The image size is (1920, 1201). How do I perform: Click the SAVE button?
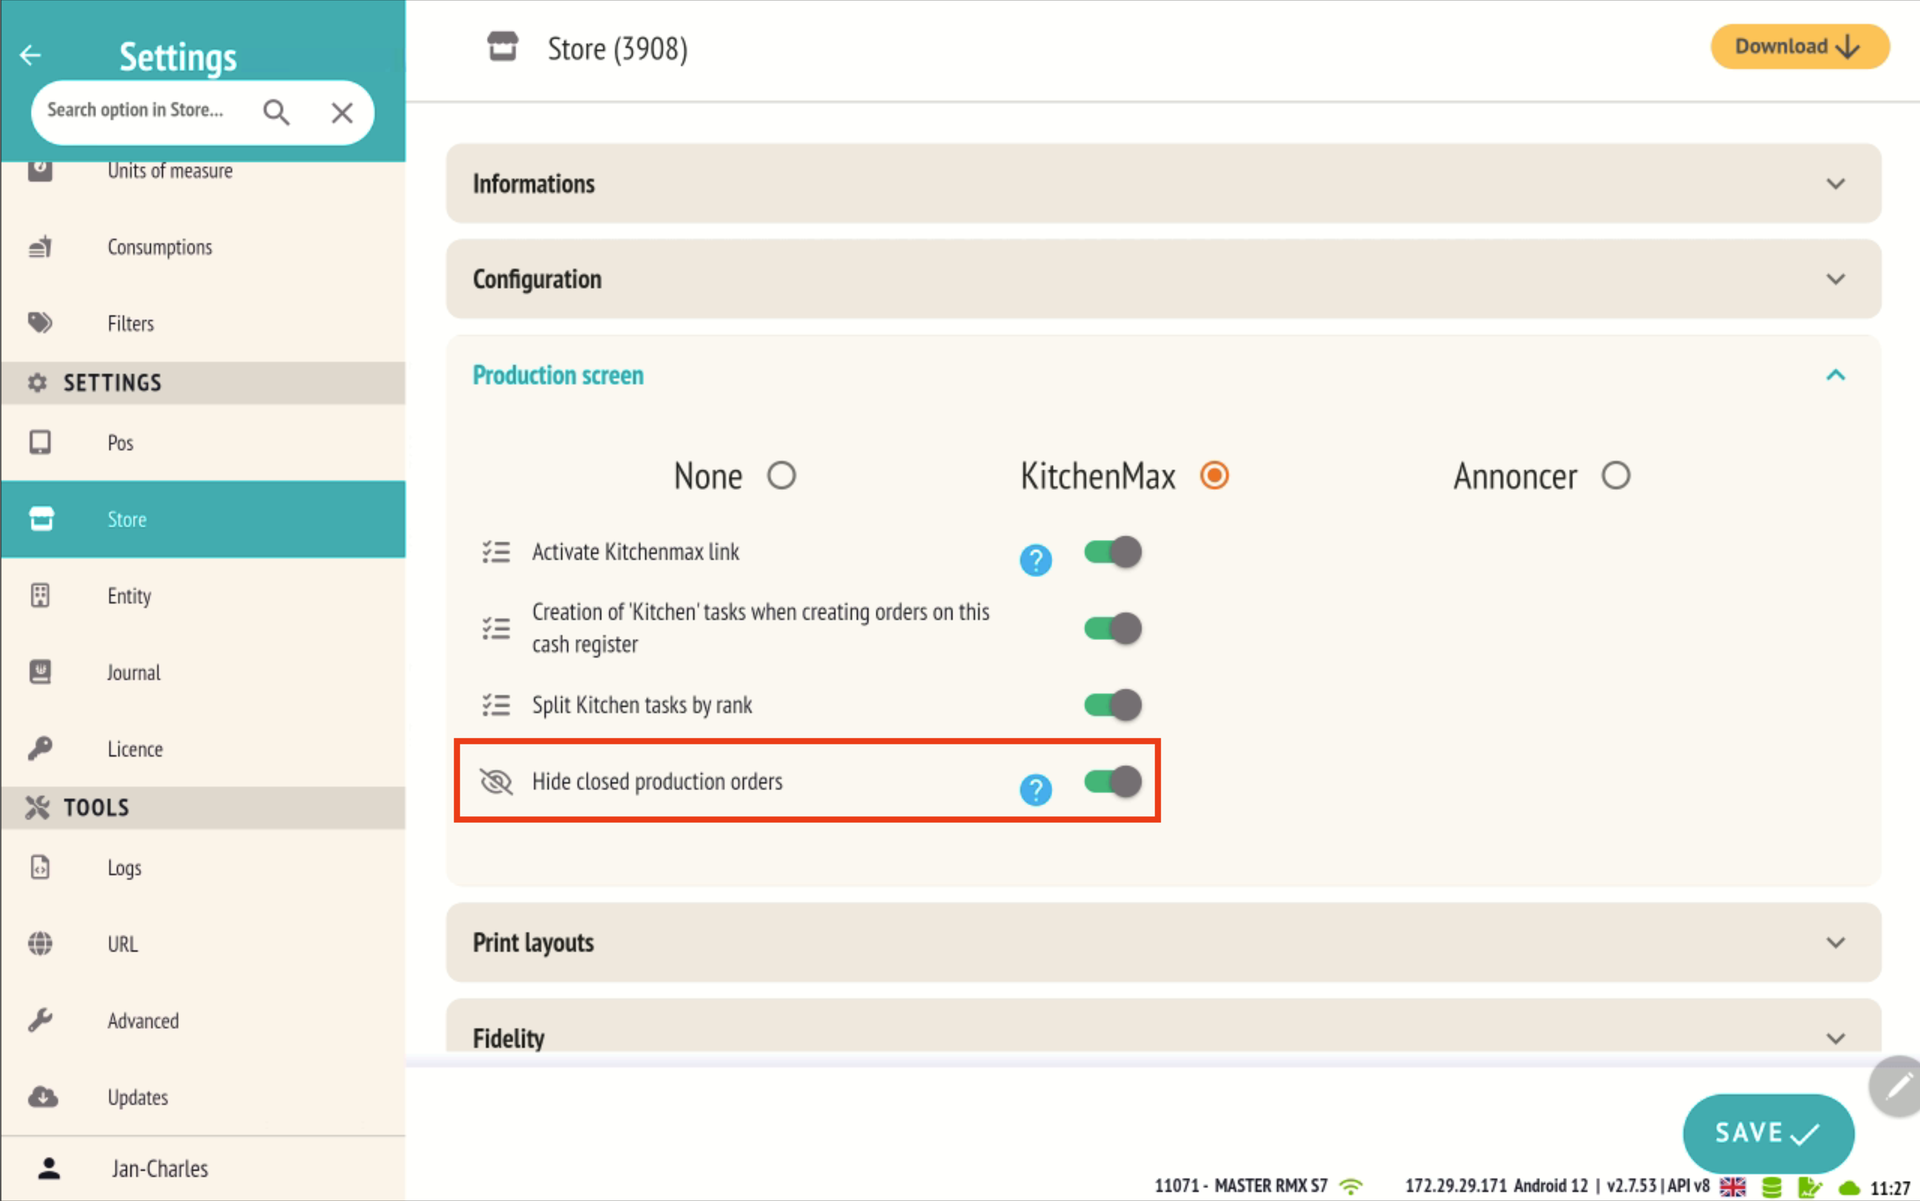tap(1767, 1133)
